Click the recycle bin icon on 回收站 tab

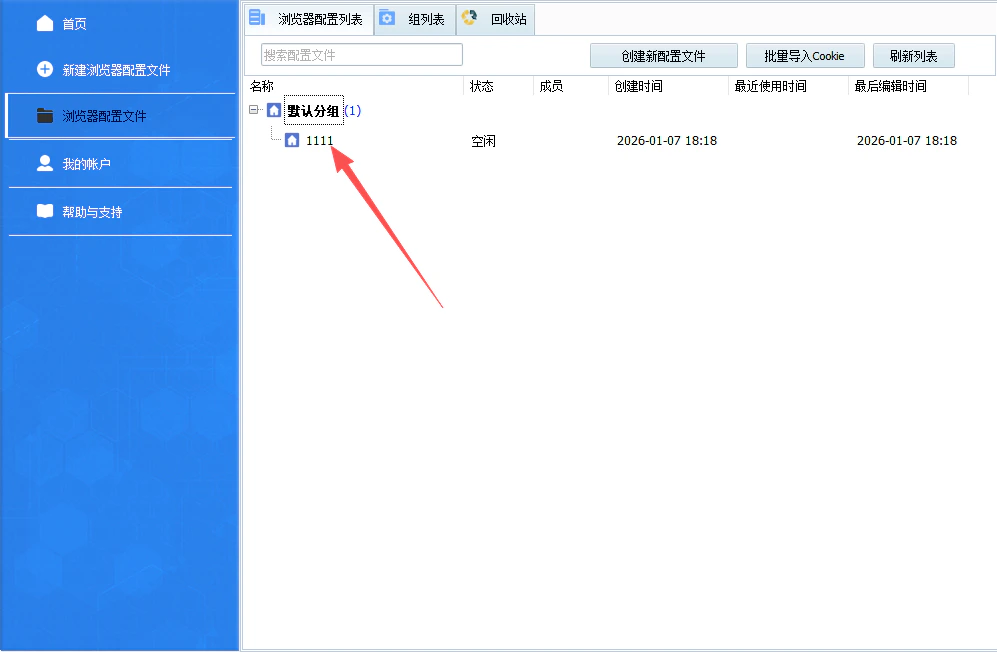point(467,18)
